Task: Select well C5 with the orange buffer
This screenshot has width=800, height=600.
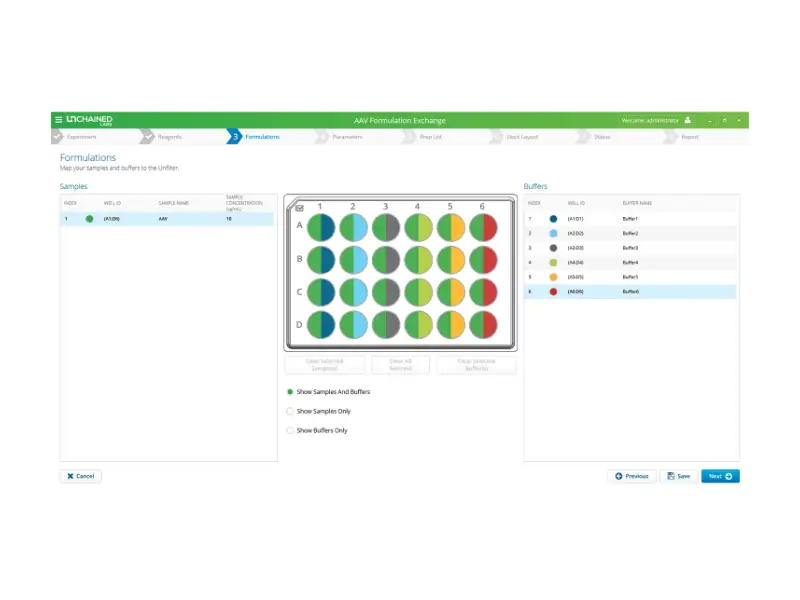Action: [450, 294]
